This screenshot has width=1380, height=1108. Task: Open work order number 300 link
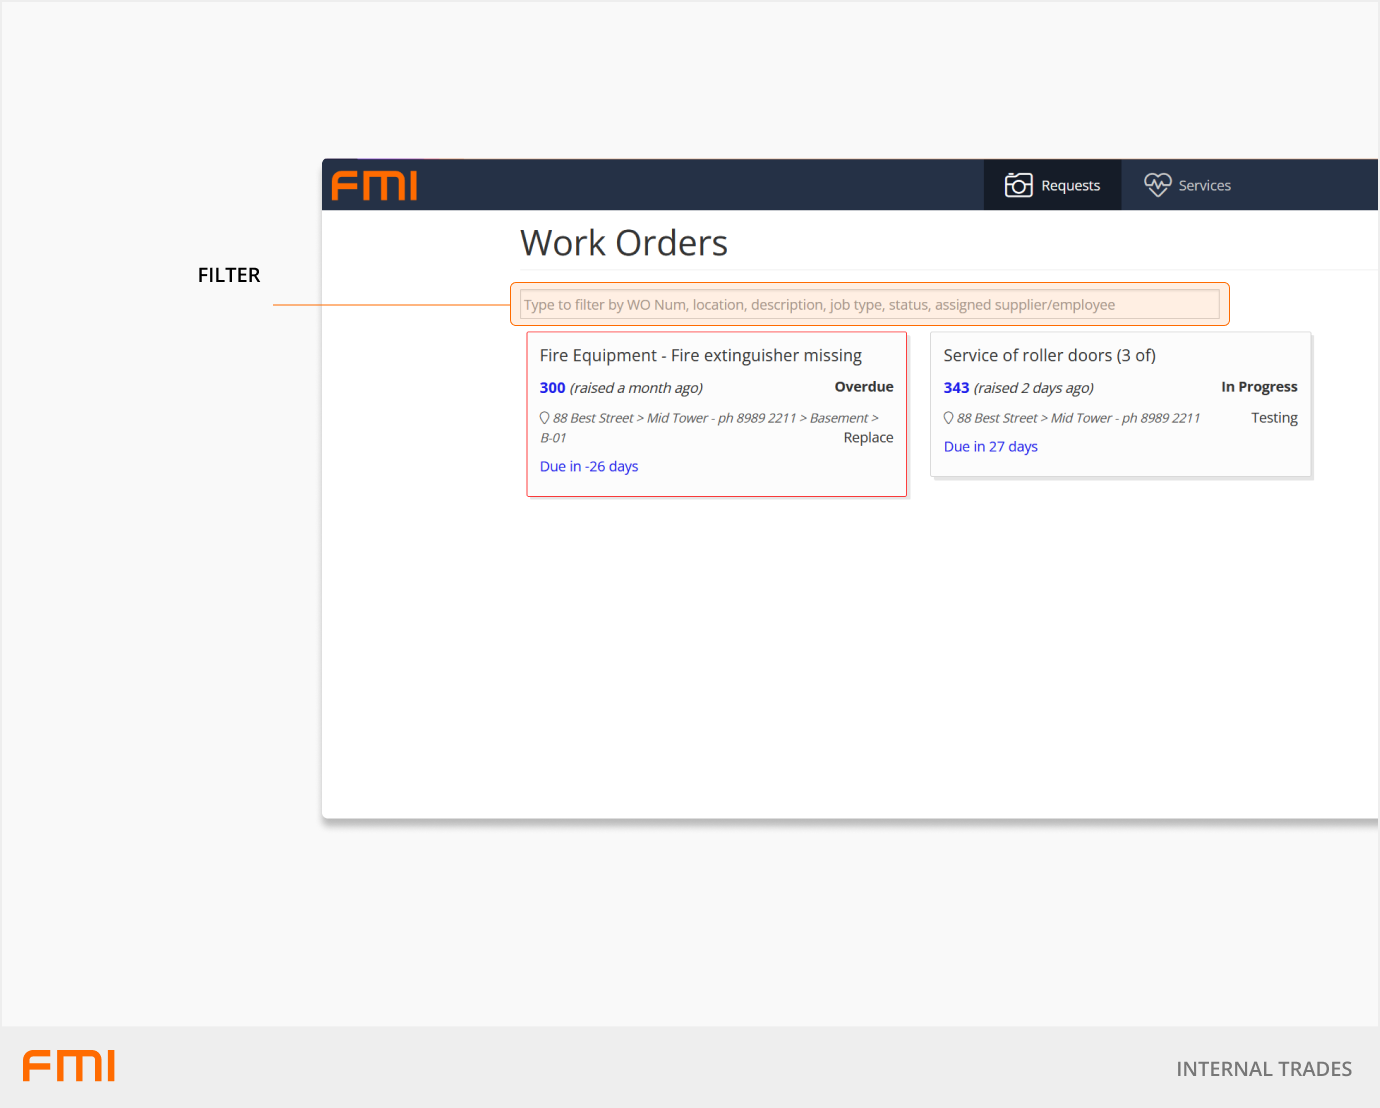[x=552, y=388]
